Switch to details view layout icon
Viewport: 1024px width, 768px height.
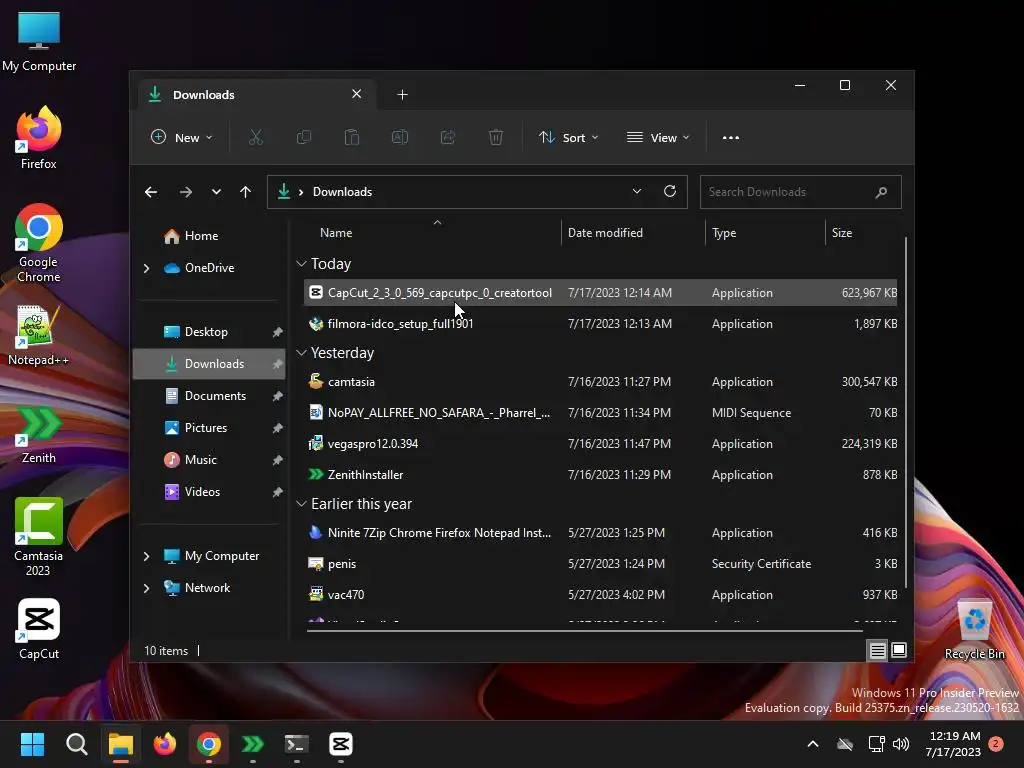[x=877, y=650]
